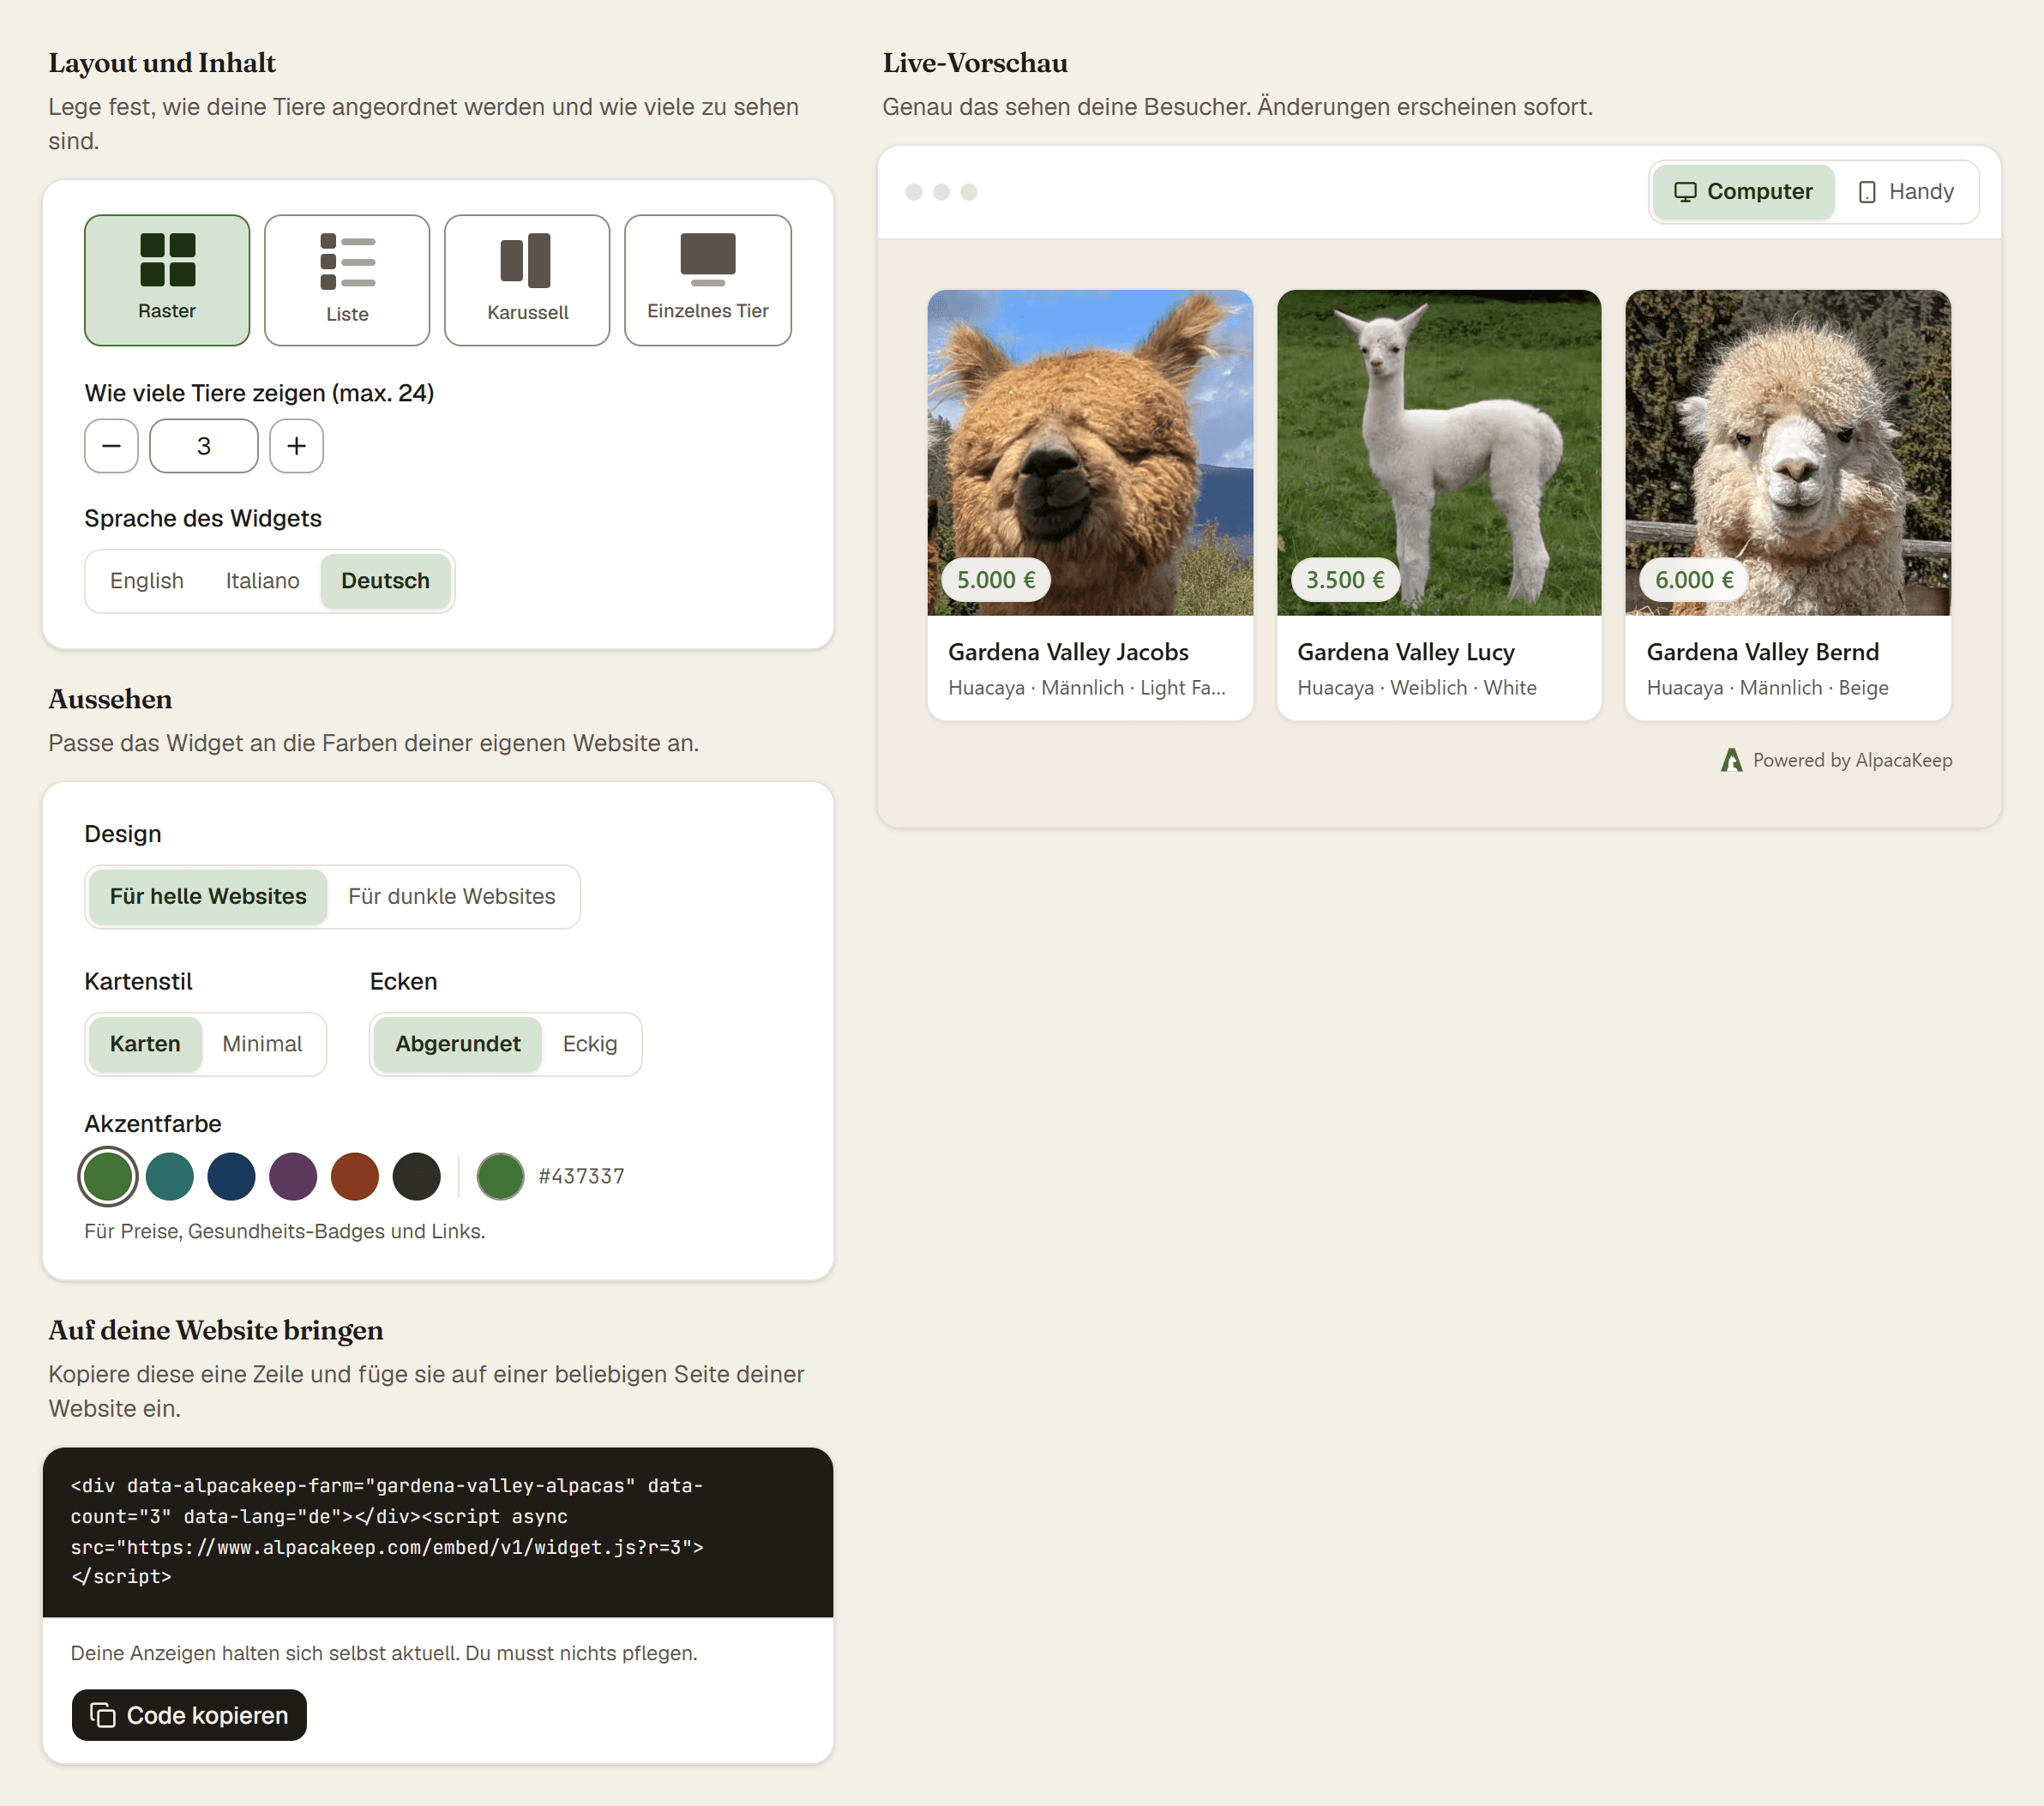Click the animal count field showing 3
The image size is (2044, 1806).
point(204,446)
